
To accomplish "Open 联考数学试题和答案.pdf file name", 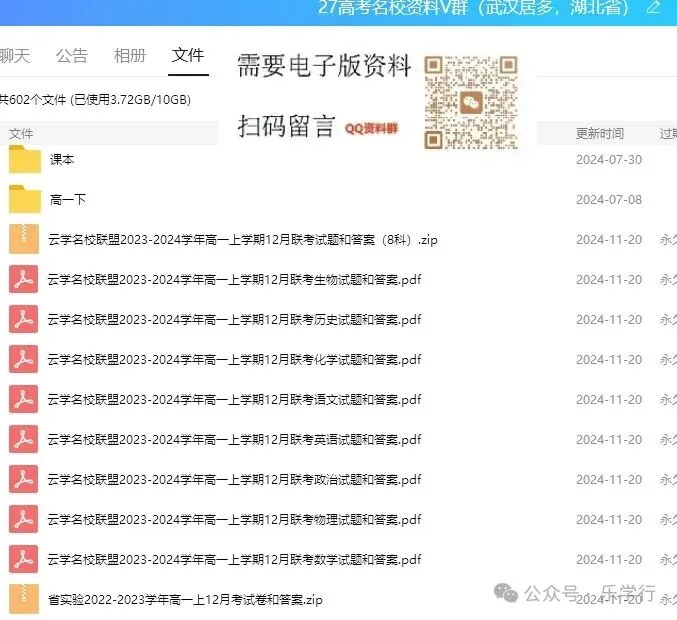I will 234,560.
